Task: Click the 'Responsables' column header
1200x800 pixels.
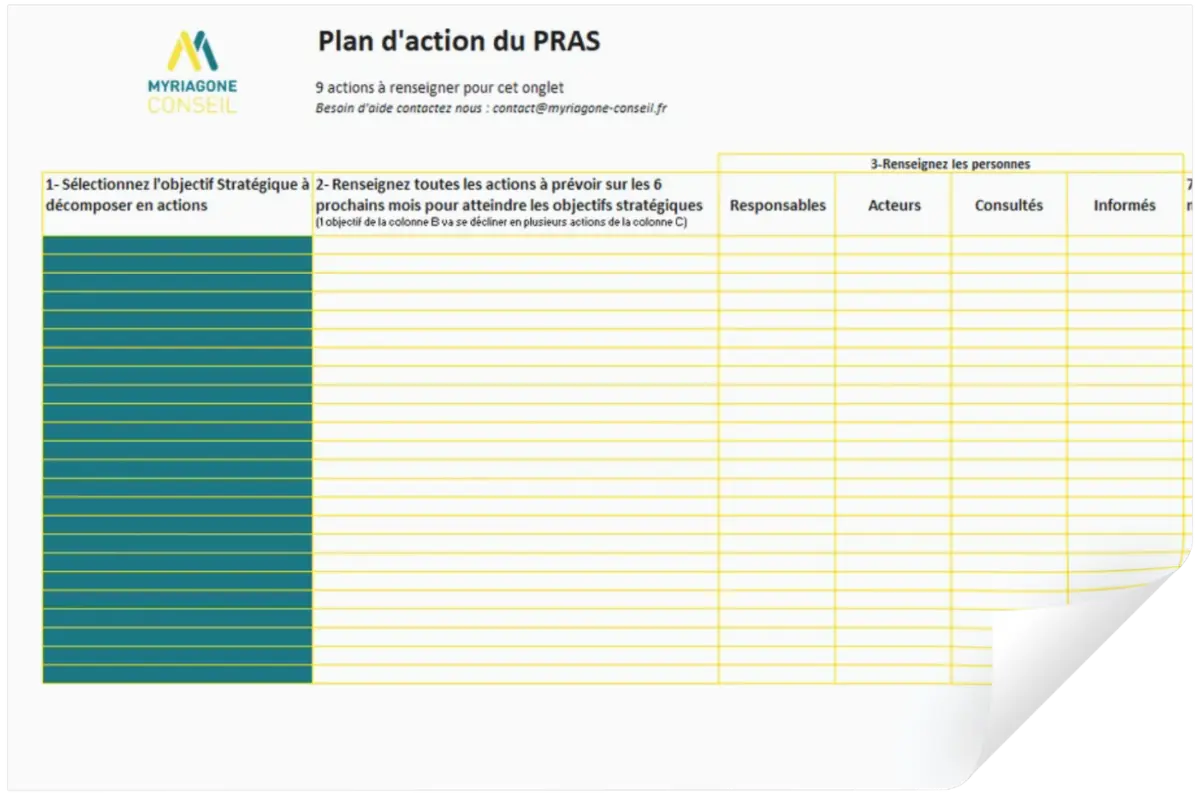Action: (777, 205)
